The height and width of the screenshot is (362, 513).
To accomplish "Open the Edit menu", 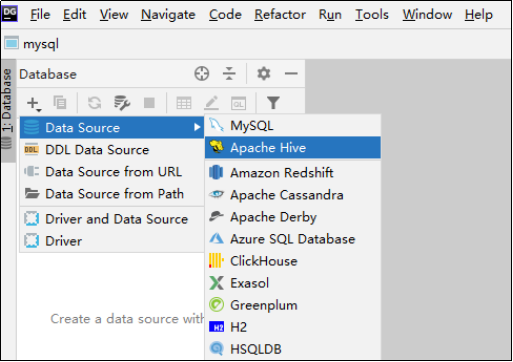I will 74,14.
